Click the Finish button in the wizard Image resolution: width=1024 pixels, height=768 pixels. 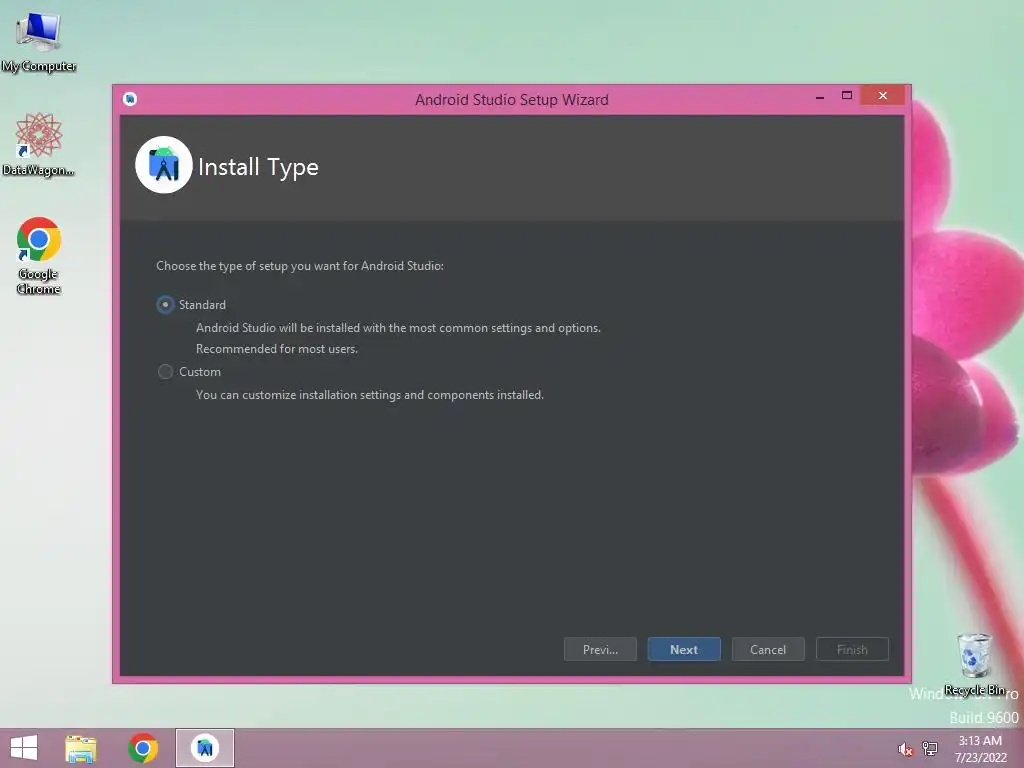[x=852, y=649]
